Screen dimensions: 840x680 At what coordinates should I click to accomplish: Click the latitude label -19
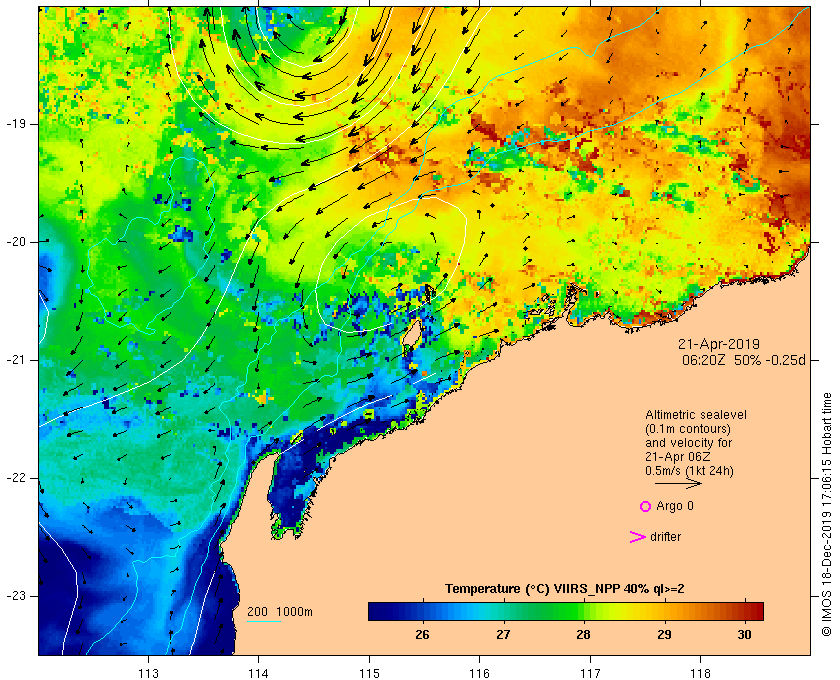click(16, 124)
